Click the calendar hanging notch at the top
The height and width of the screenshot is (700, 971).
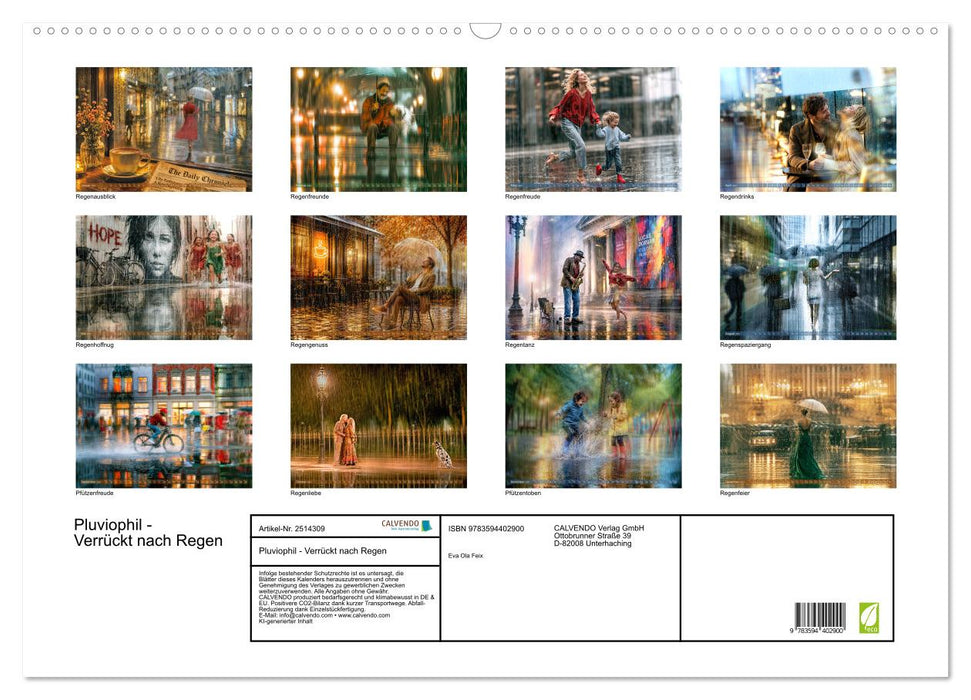point(486,30)
